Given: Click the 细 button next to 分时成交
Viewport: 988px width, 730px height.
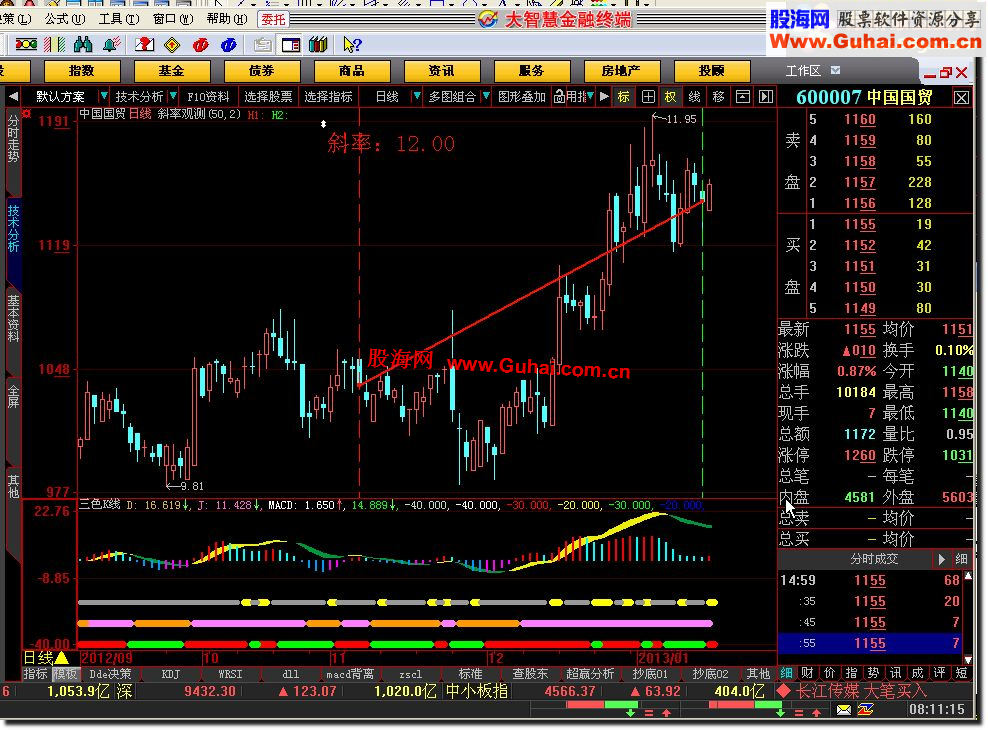Looking at the screenshot, I should pyautogui.click(x=962, y=559).
